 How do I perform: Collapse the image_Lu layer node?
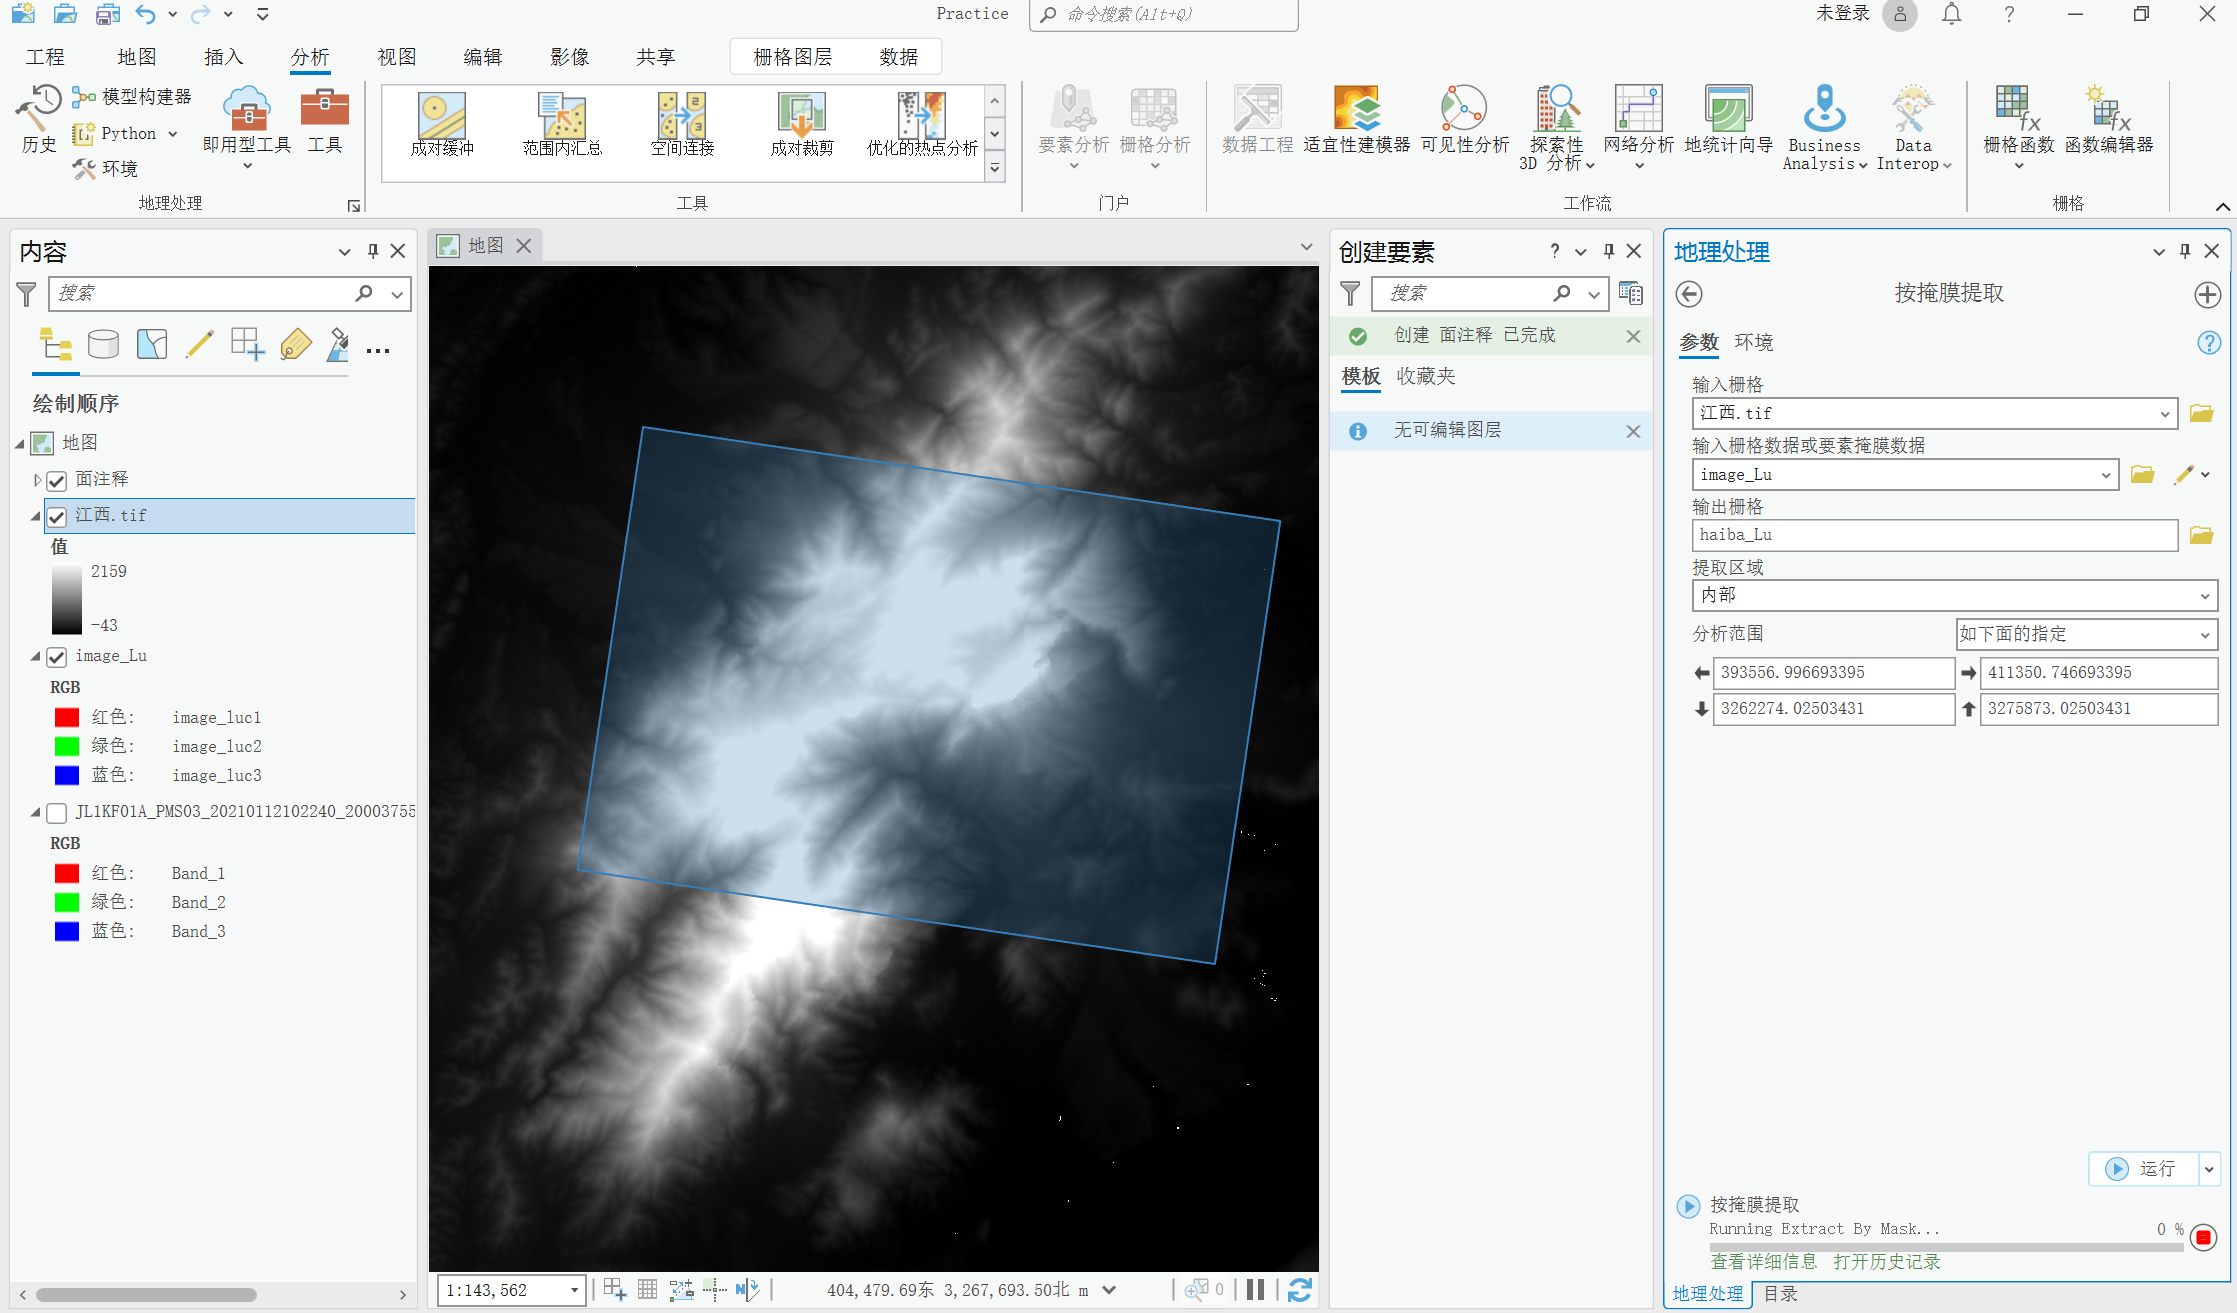tap(35, 656)
